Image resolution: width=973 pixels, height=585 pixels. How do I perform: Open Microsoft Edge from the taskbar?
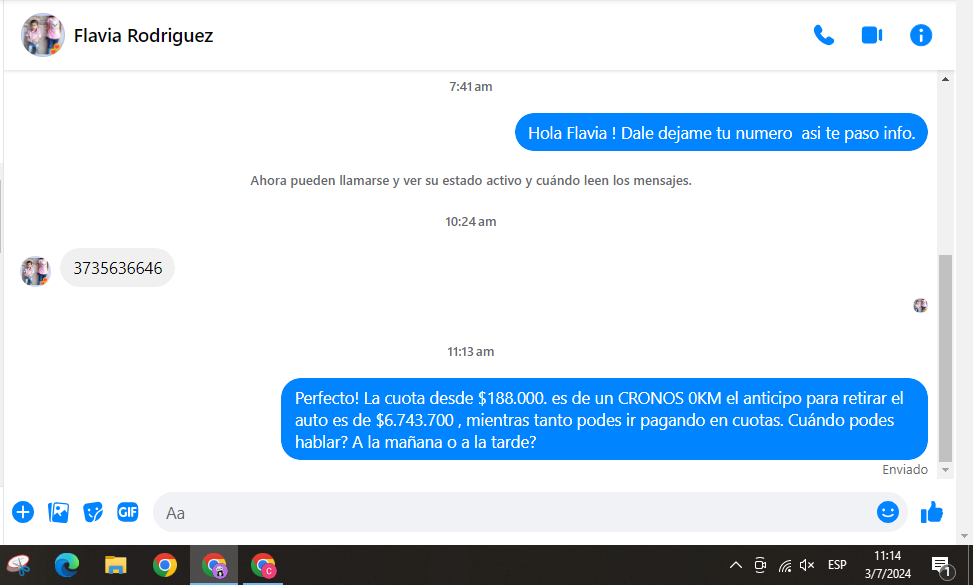point(67,565)
